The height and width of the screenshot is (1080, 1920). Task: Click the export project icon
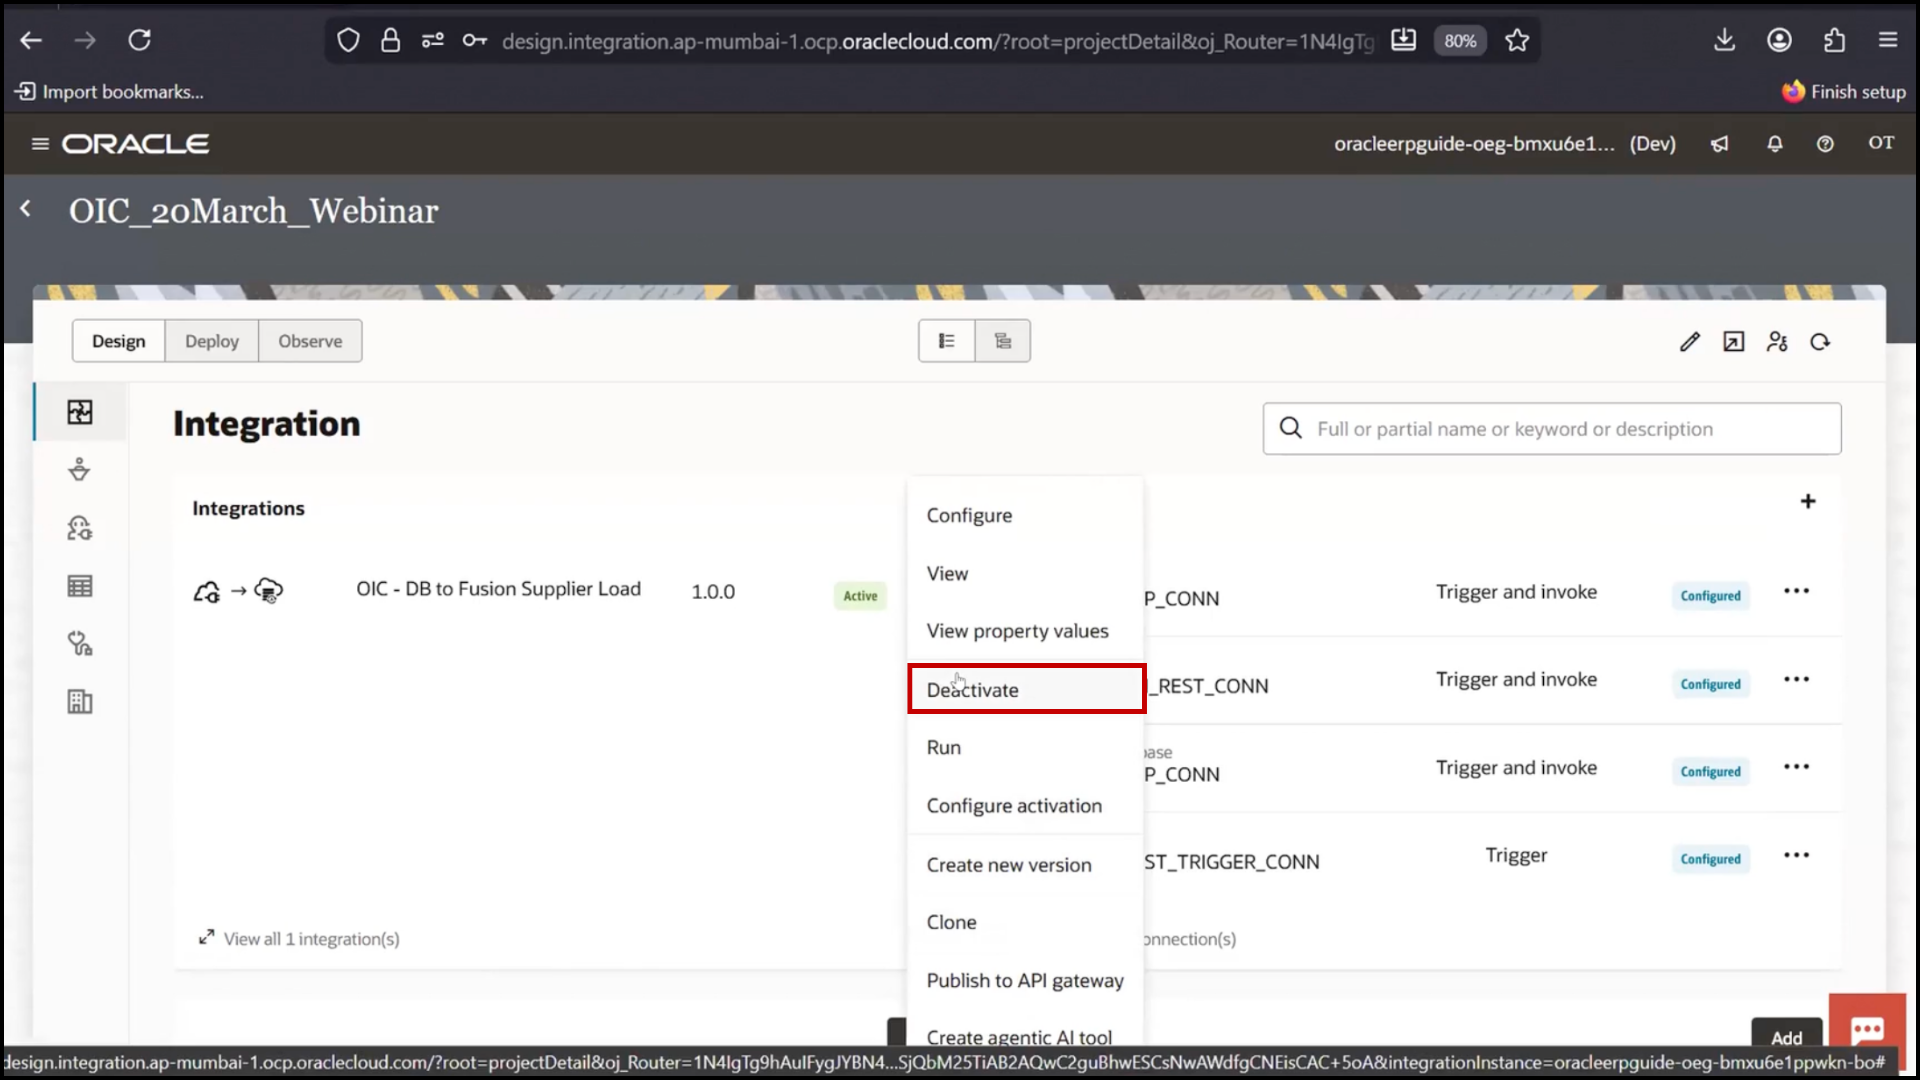1733,342
